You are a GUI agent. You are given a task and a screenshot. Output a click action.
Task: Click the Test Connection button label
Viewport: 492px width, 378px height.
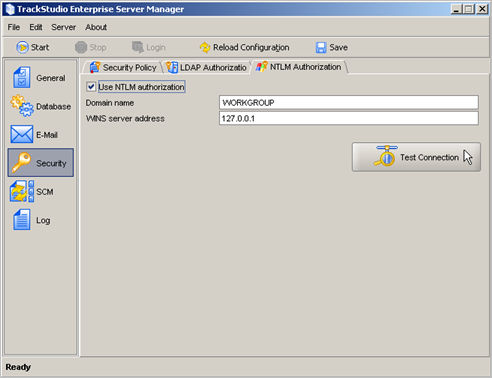click(x=429, y=157)
